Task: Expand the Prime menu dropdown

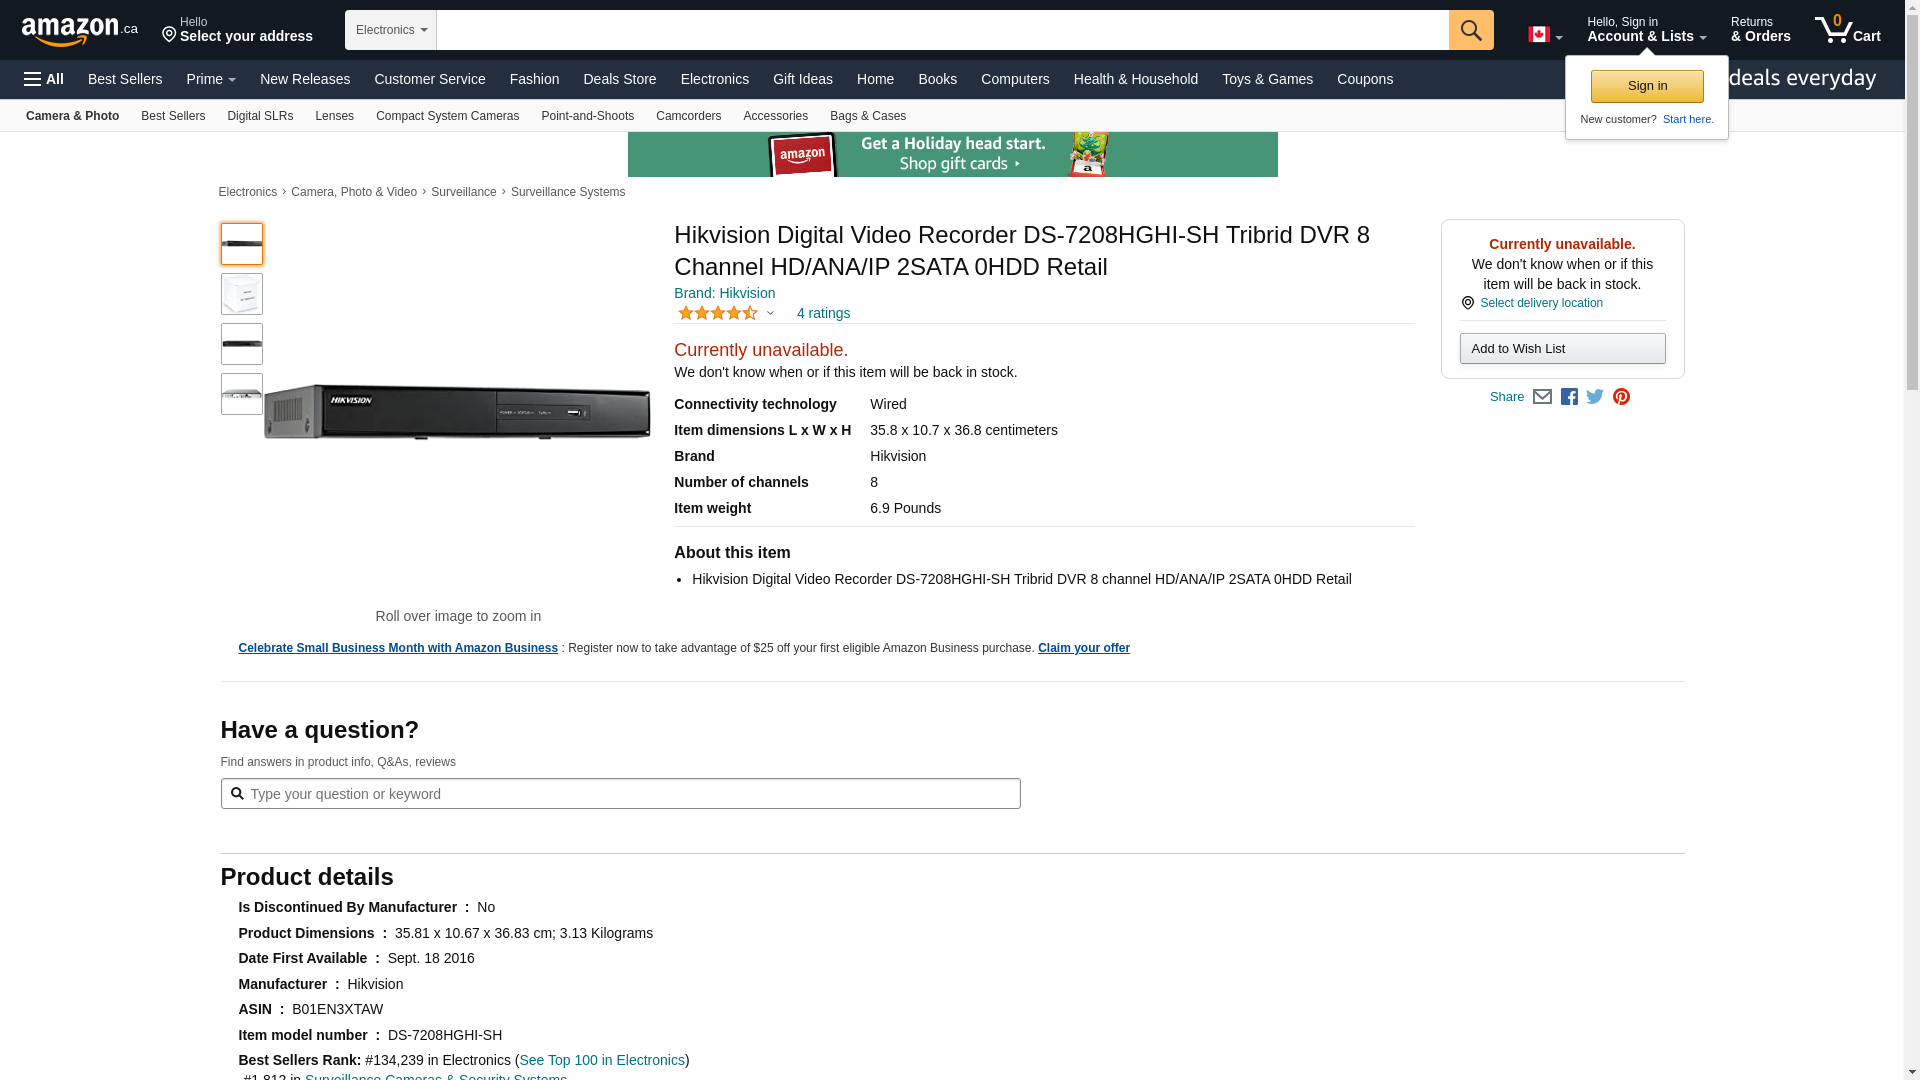Action: click(211, 79)
